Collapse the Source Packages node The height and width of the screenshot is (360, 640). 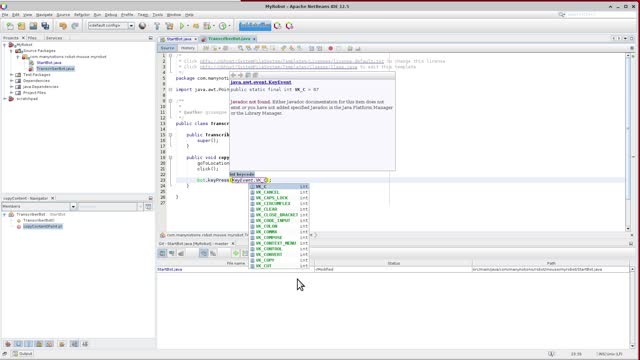tap(11, 51)
